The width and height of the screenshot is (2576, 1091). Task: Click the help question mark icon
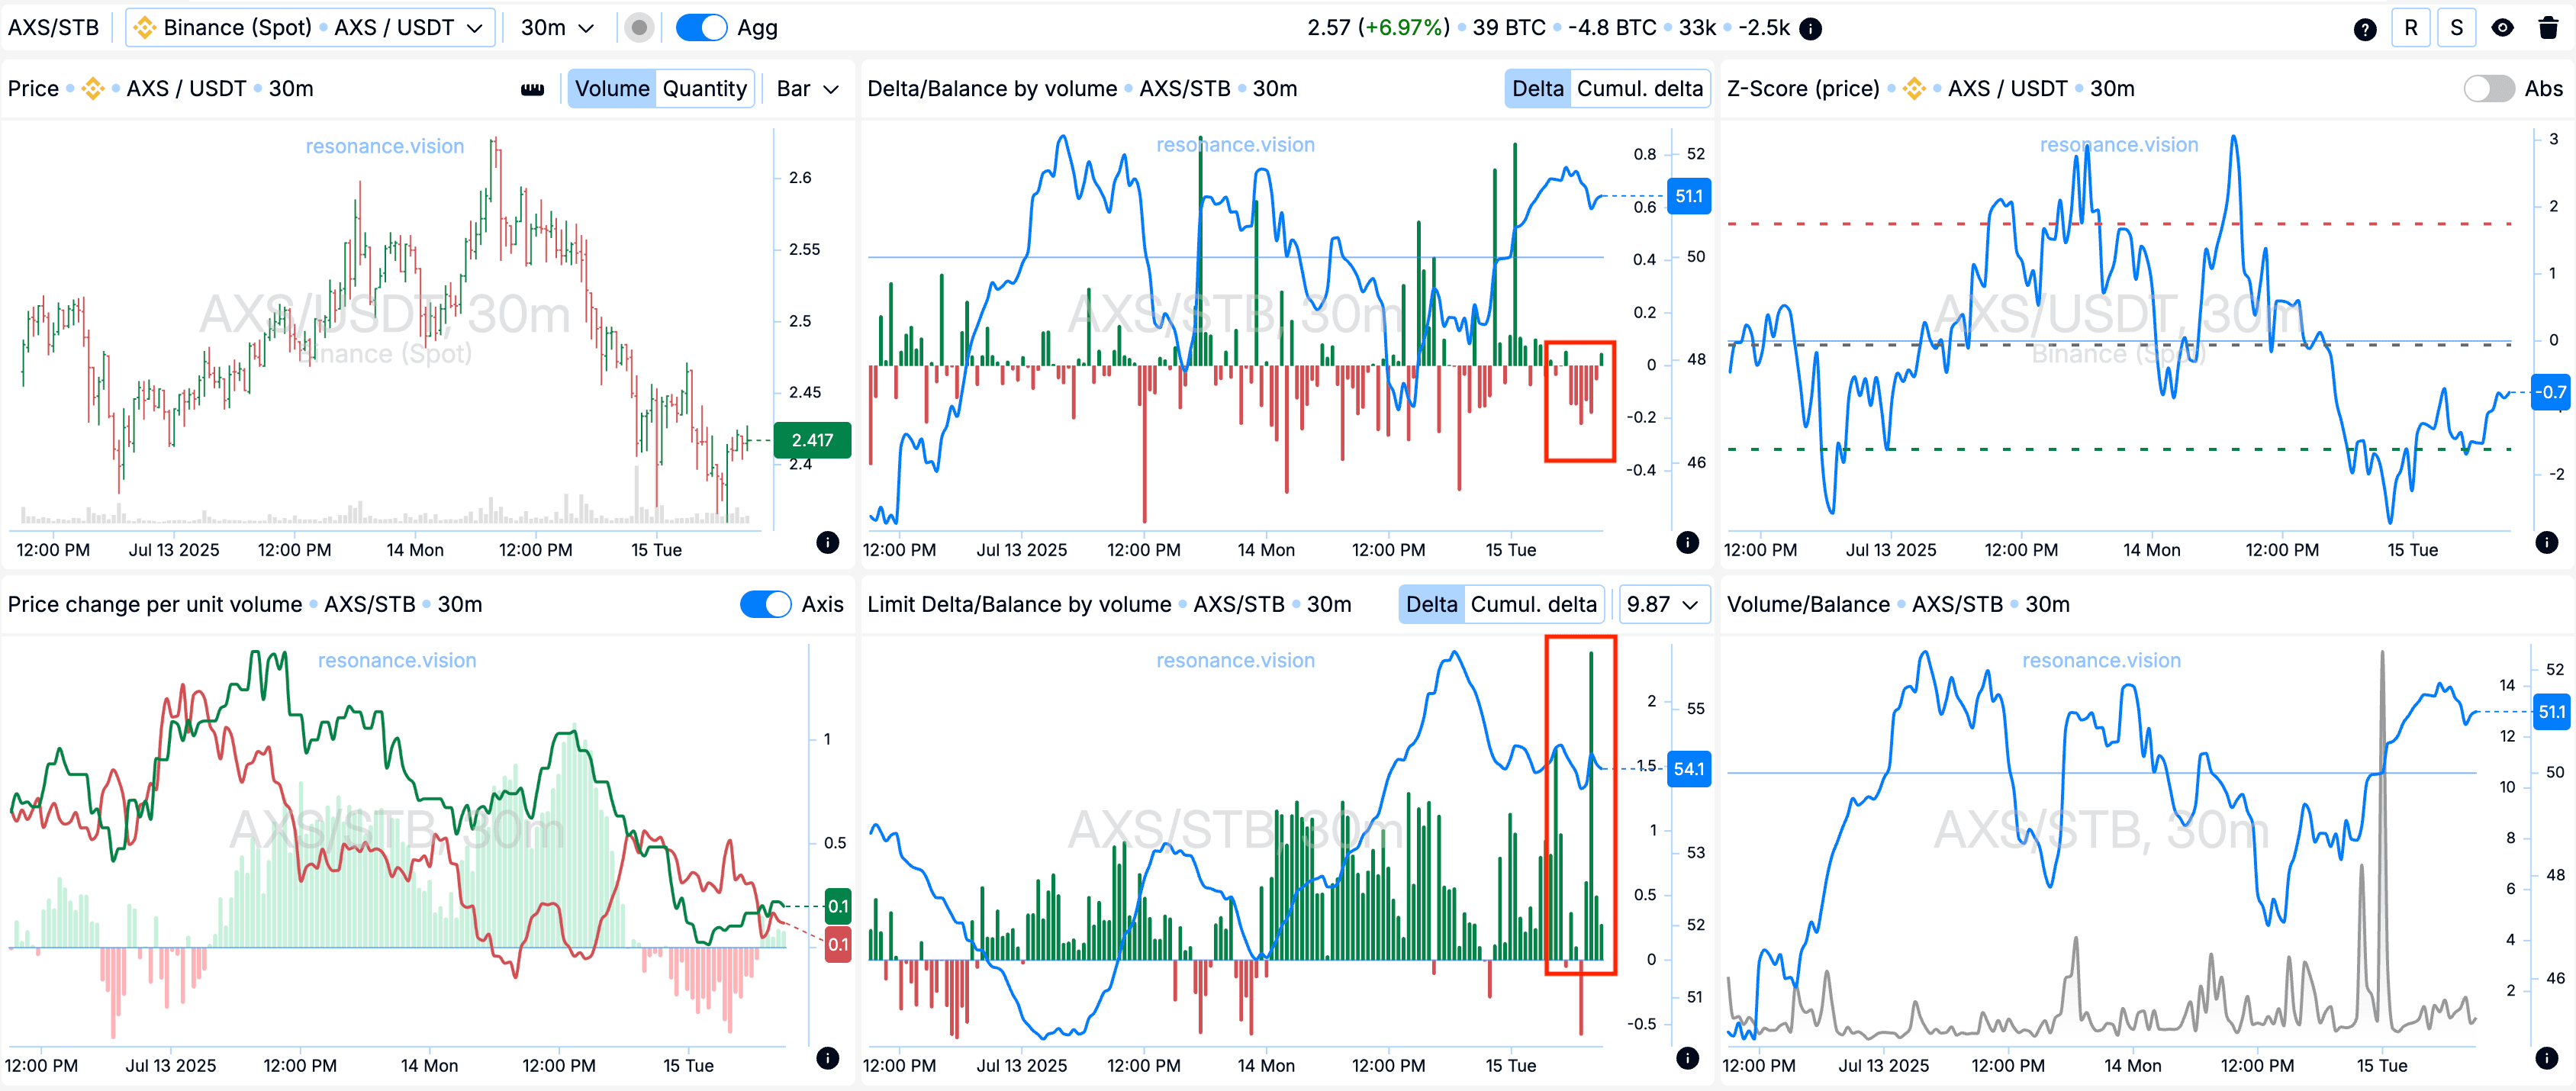click(x=2364, y=28)
